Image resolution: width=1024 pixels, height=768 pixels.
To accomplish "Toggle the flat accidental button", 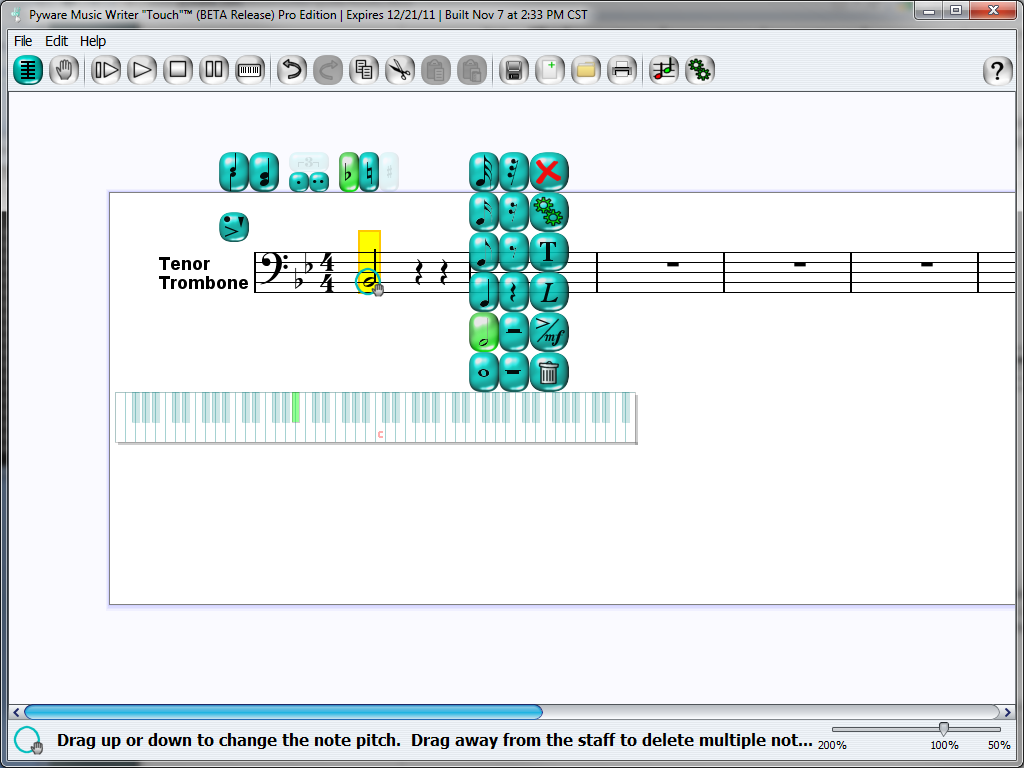I will 349,172.
